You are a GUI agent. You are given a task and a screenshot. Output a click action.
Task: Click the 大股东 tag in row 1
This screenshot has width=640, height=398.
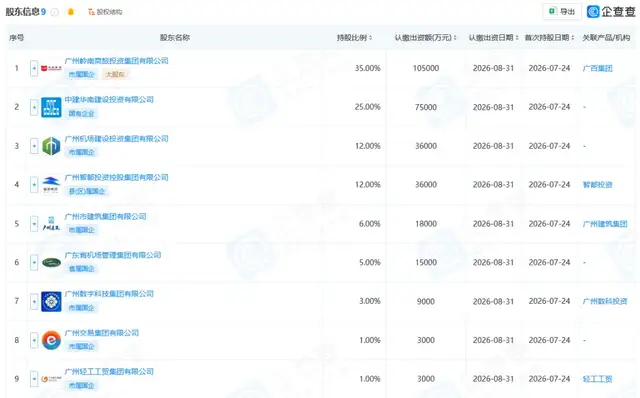(115, 74)
